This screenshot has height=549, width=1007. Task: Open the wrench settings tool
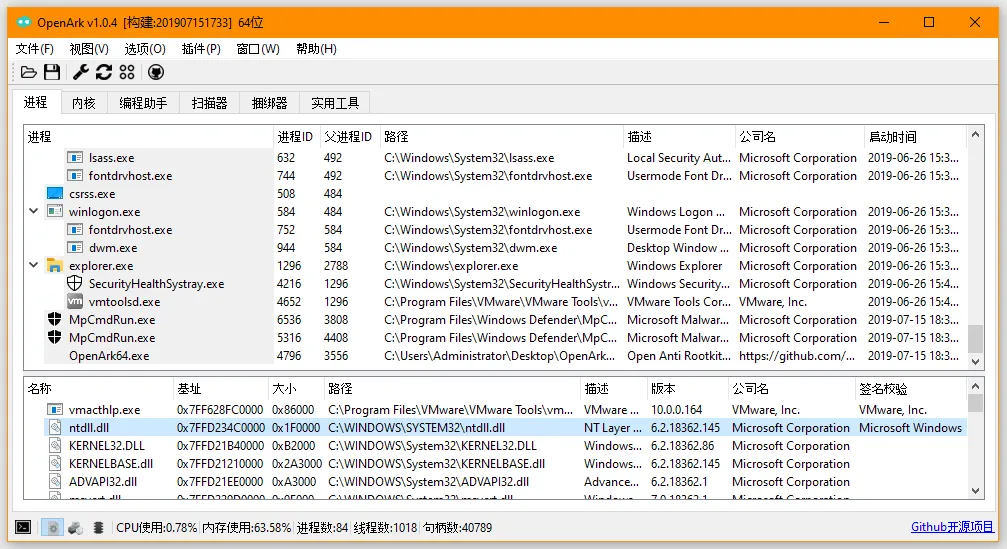82,72
